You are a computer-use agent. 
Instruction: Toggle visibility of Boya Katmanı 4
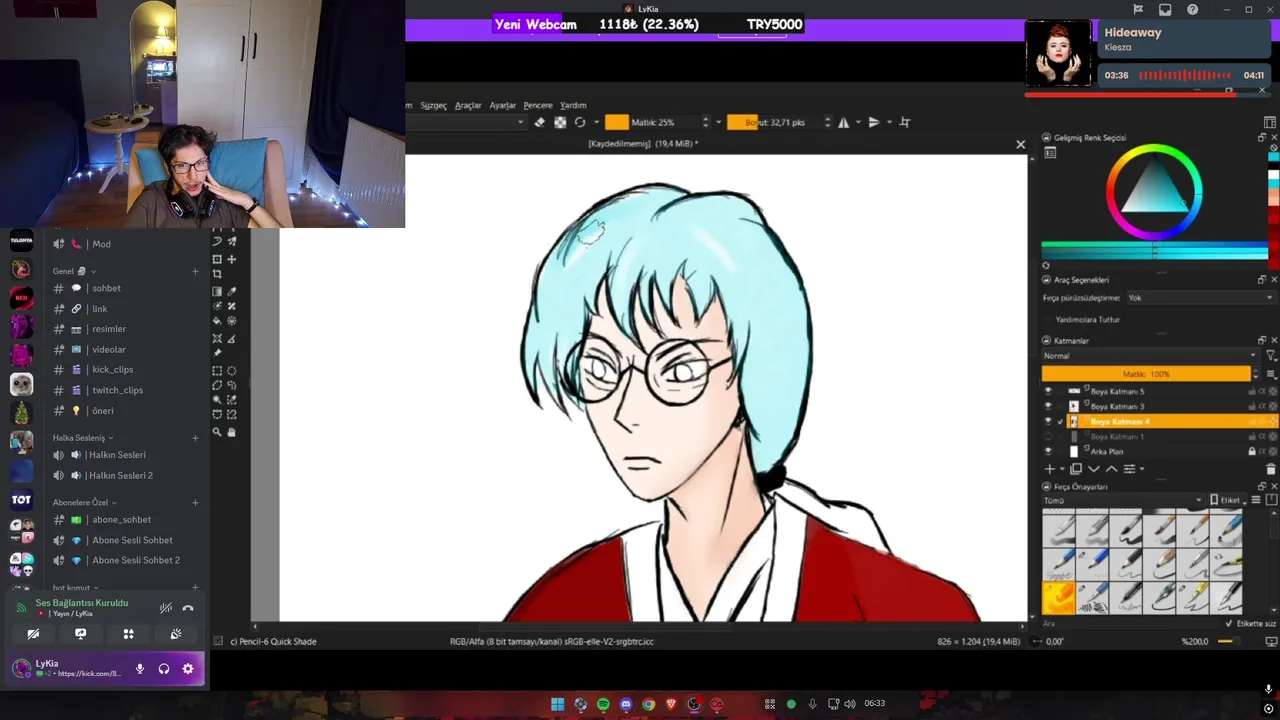click(1048, 421)
